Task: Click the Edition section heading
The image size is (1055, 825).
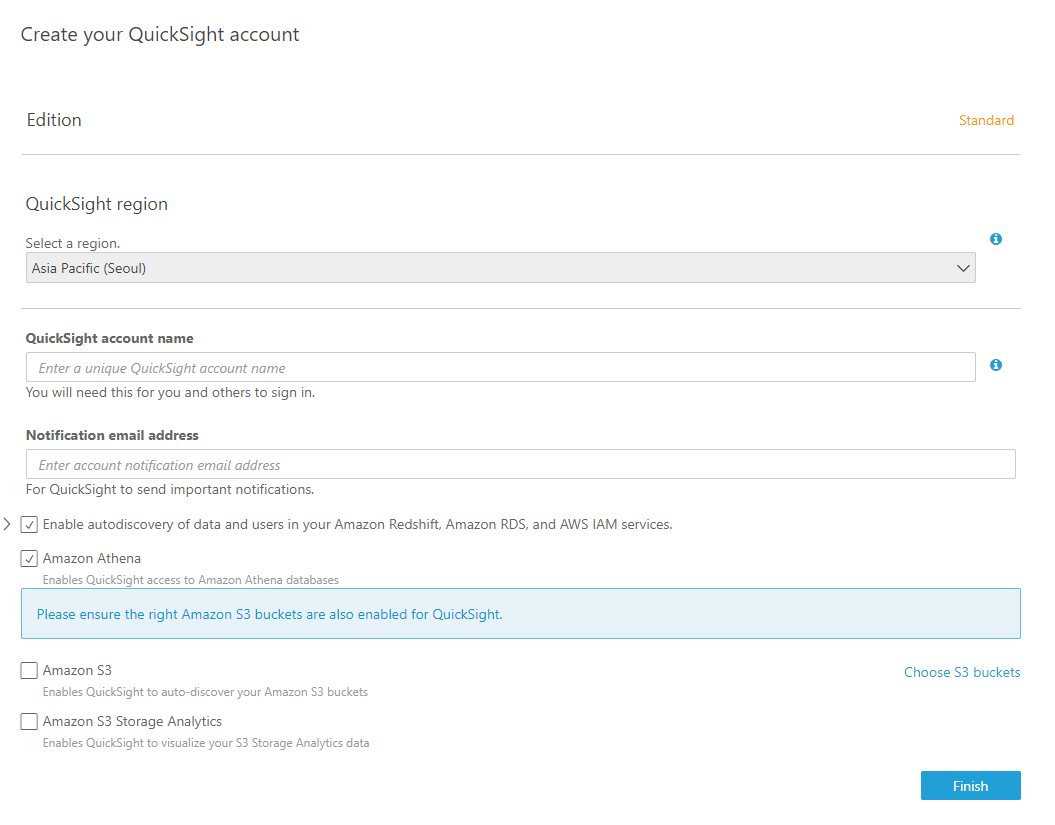Action: 54,120
